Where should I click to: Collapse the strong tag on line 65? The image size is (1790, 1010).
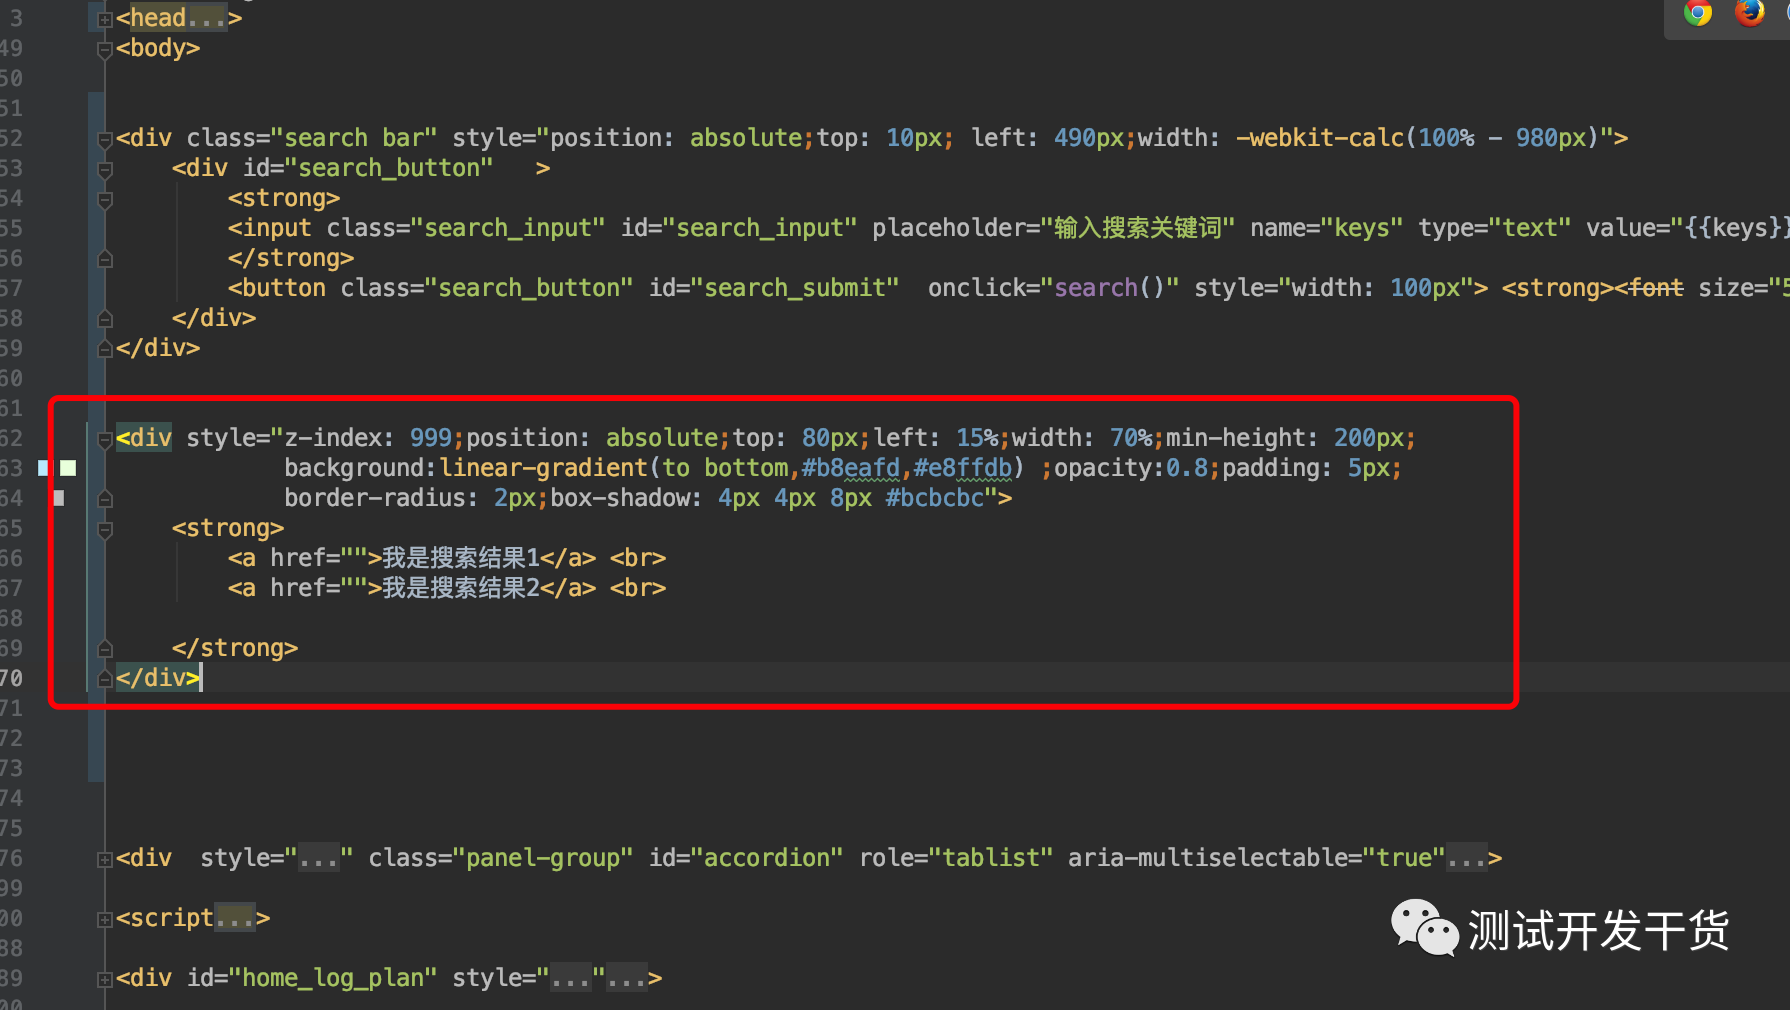click(104, 529)
